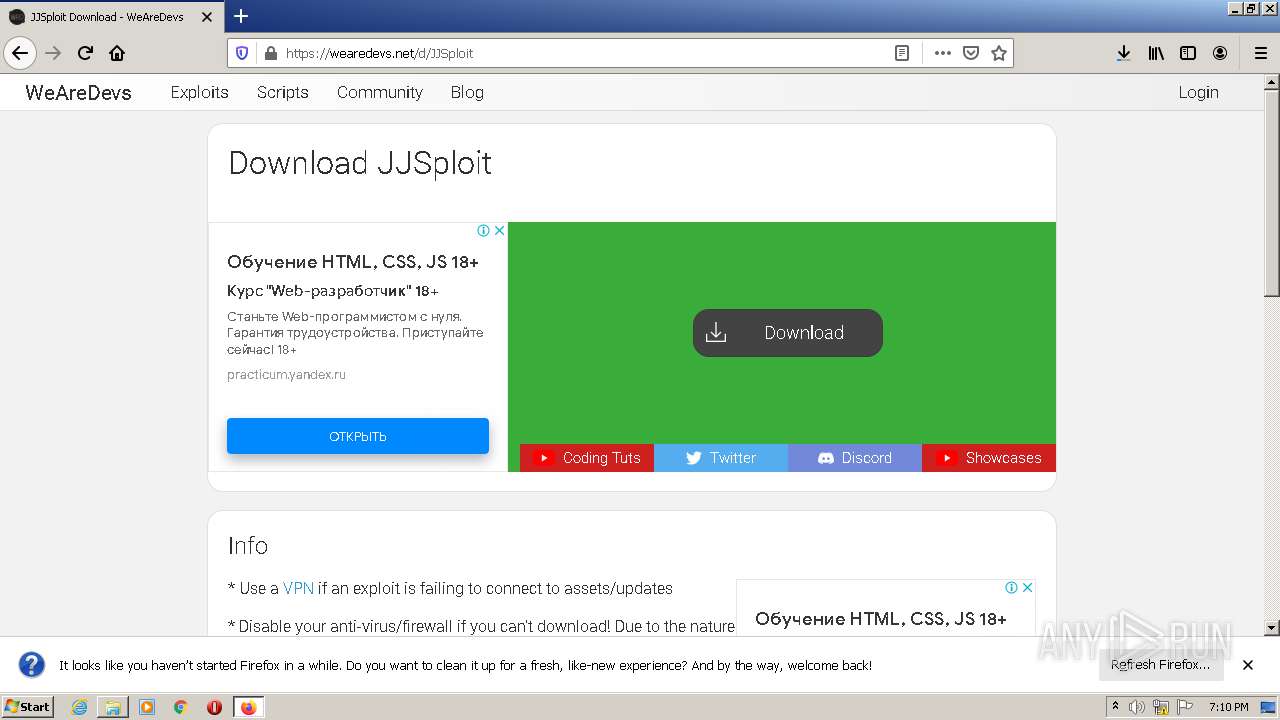Open the Scripts menu item
The height and width of the screenshot is (720, 1280).
coord(282,92)
